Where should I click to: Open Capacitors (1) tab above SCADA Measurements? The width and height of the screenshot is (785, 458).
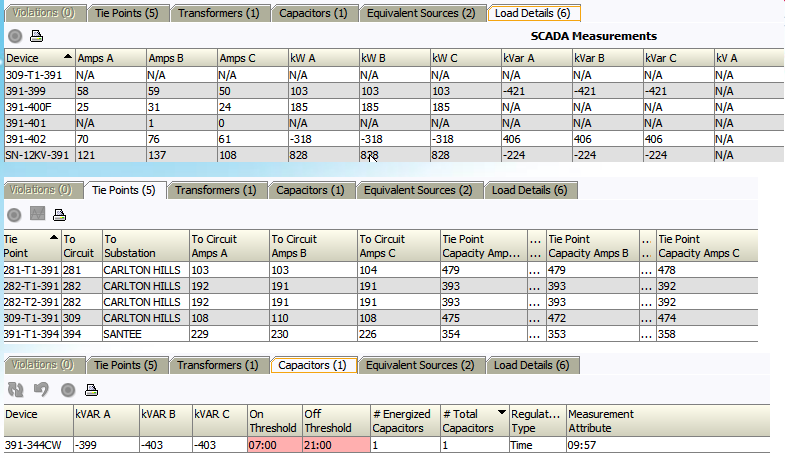click(313, 13)
